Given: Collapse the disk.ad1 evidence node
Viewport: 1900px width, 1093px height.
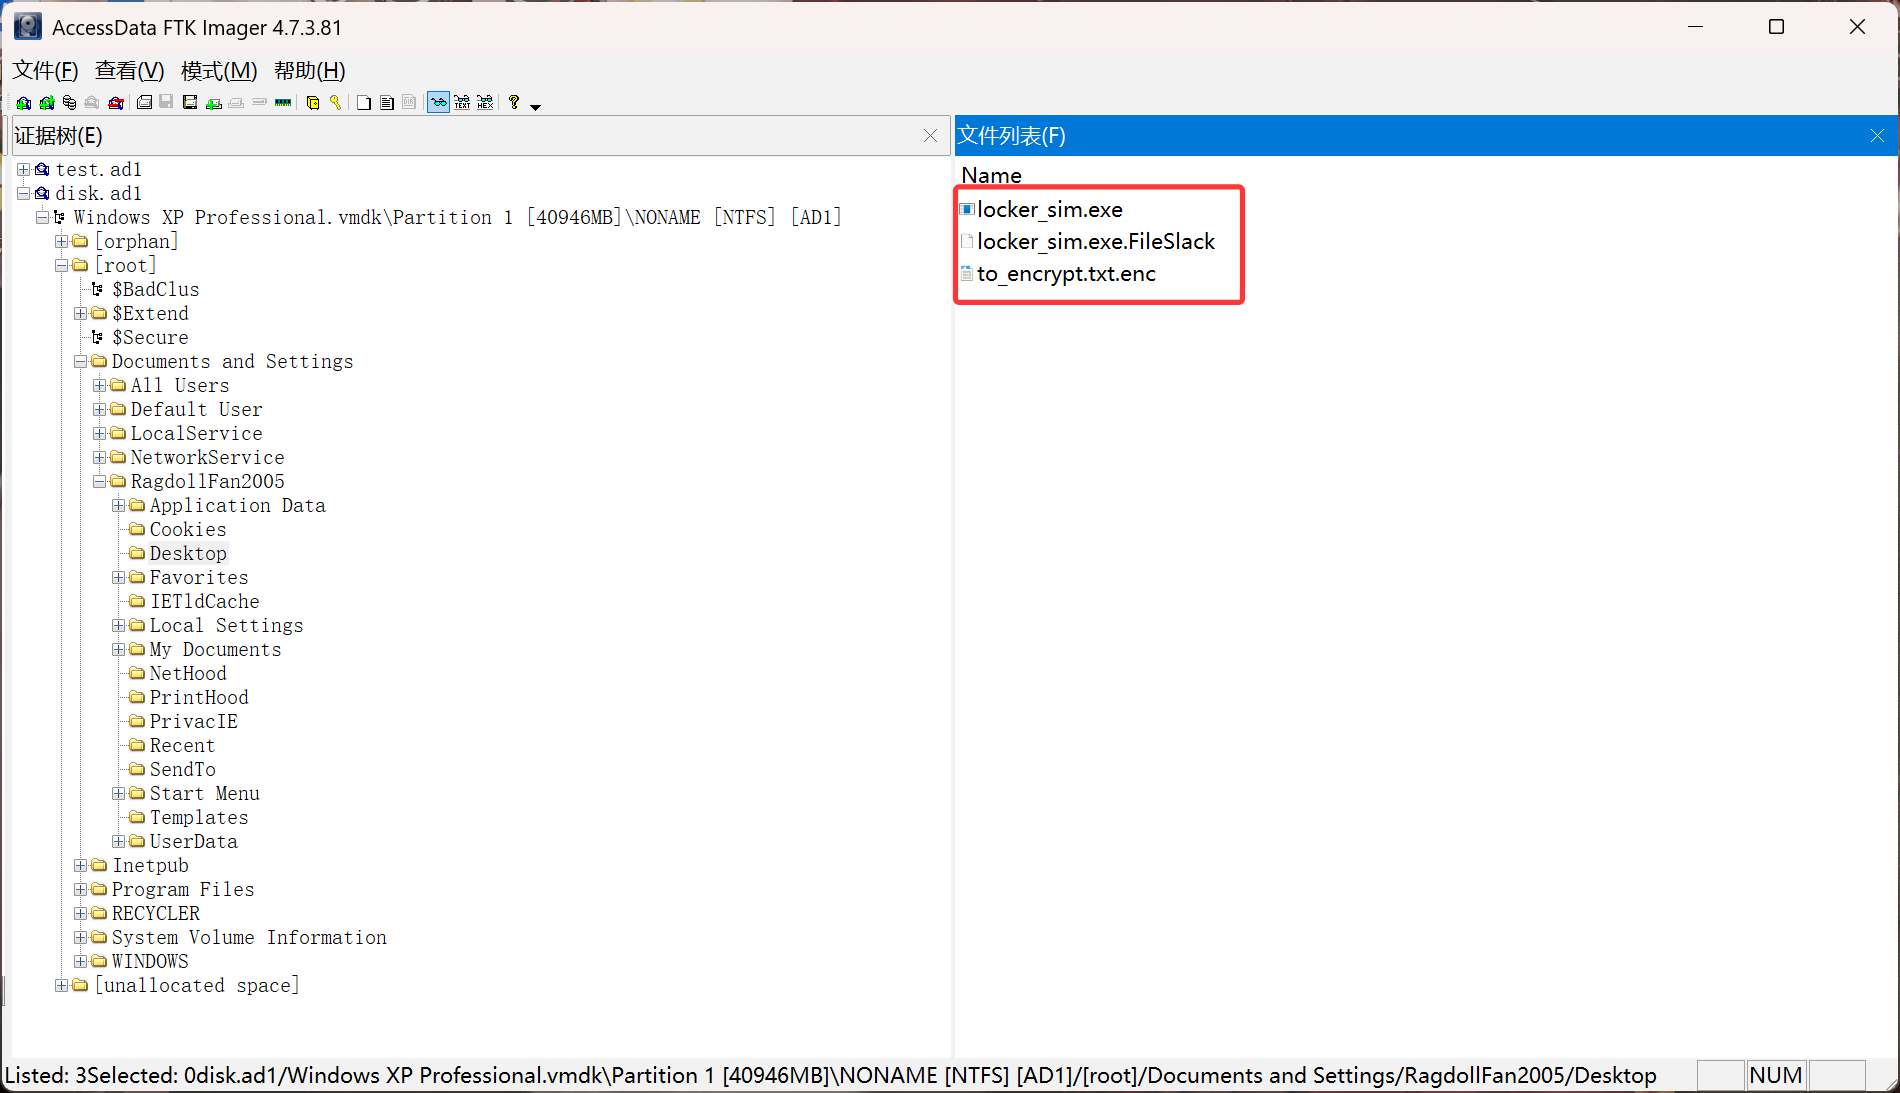Looking at the screenshot, I should [x=24, y=194].
